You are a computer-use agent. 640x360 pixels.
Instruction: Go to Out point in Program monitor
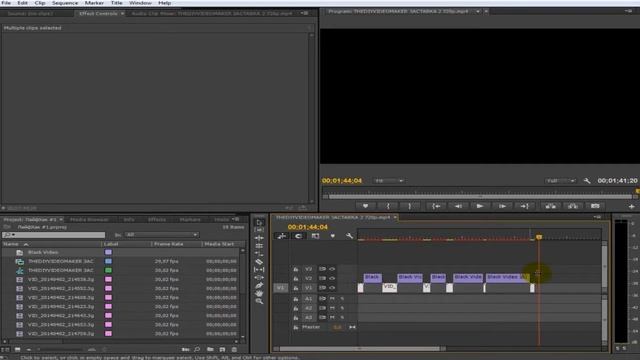tap(524, 206)
